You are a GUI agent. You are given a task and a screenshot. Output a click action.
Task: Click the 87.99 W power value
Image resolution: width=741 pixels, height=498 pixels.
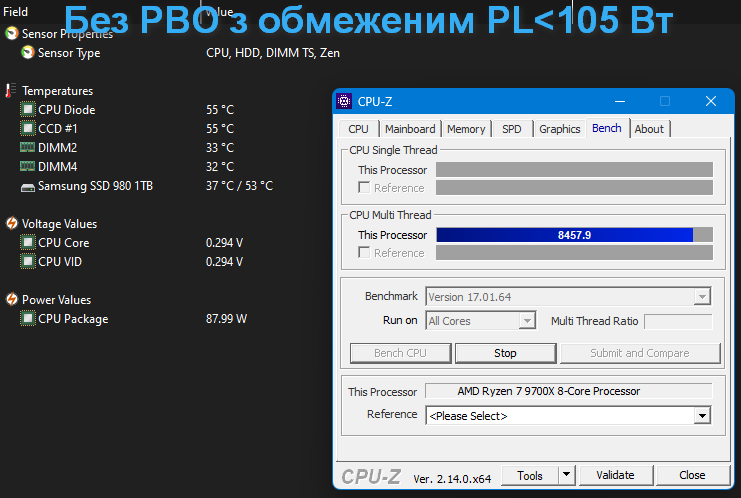click(226, 319)
